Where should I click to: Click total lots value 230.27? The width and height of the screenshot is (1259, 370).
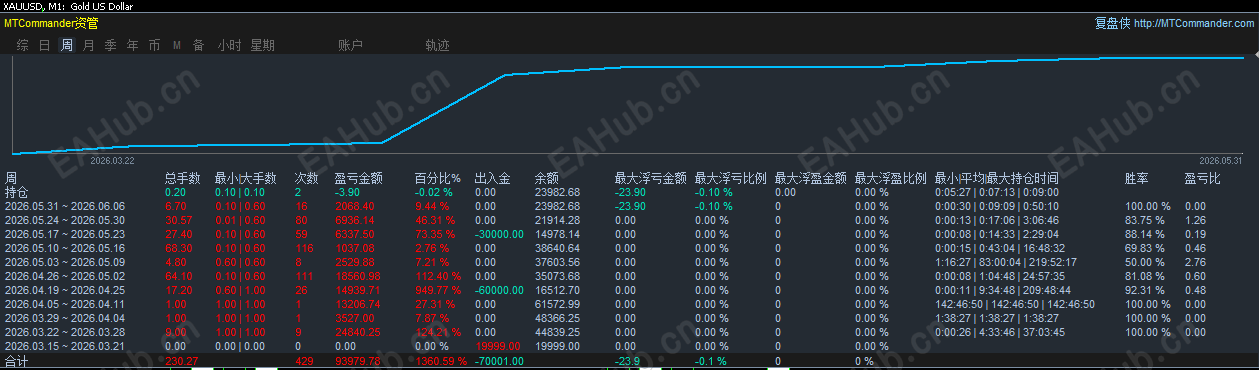(x=182, y=361)
